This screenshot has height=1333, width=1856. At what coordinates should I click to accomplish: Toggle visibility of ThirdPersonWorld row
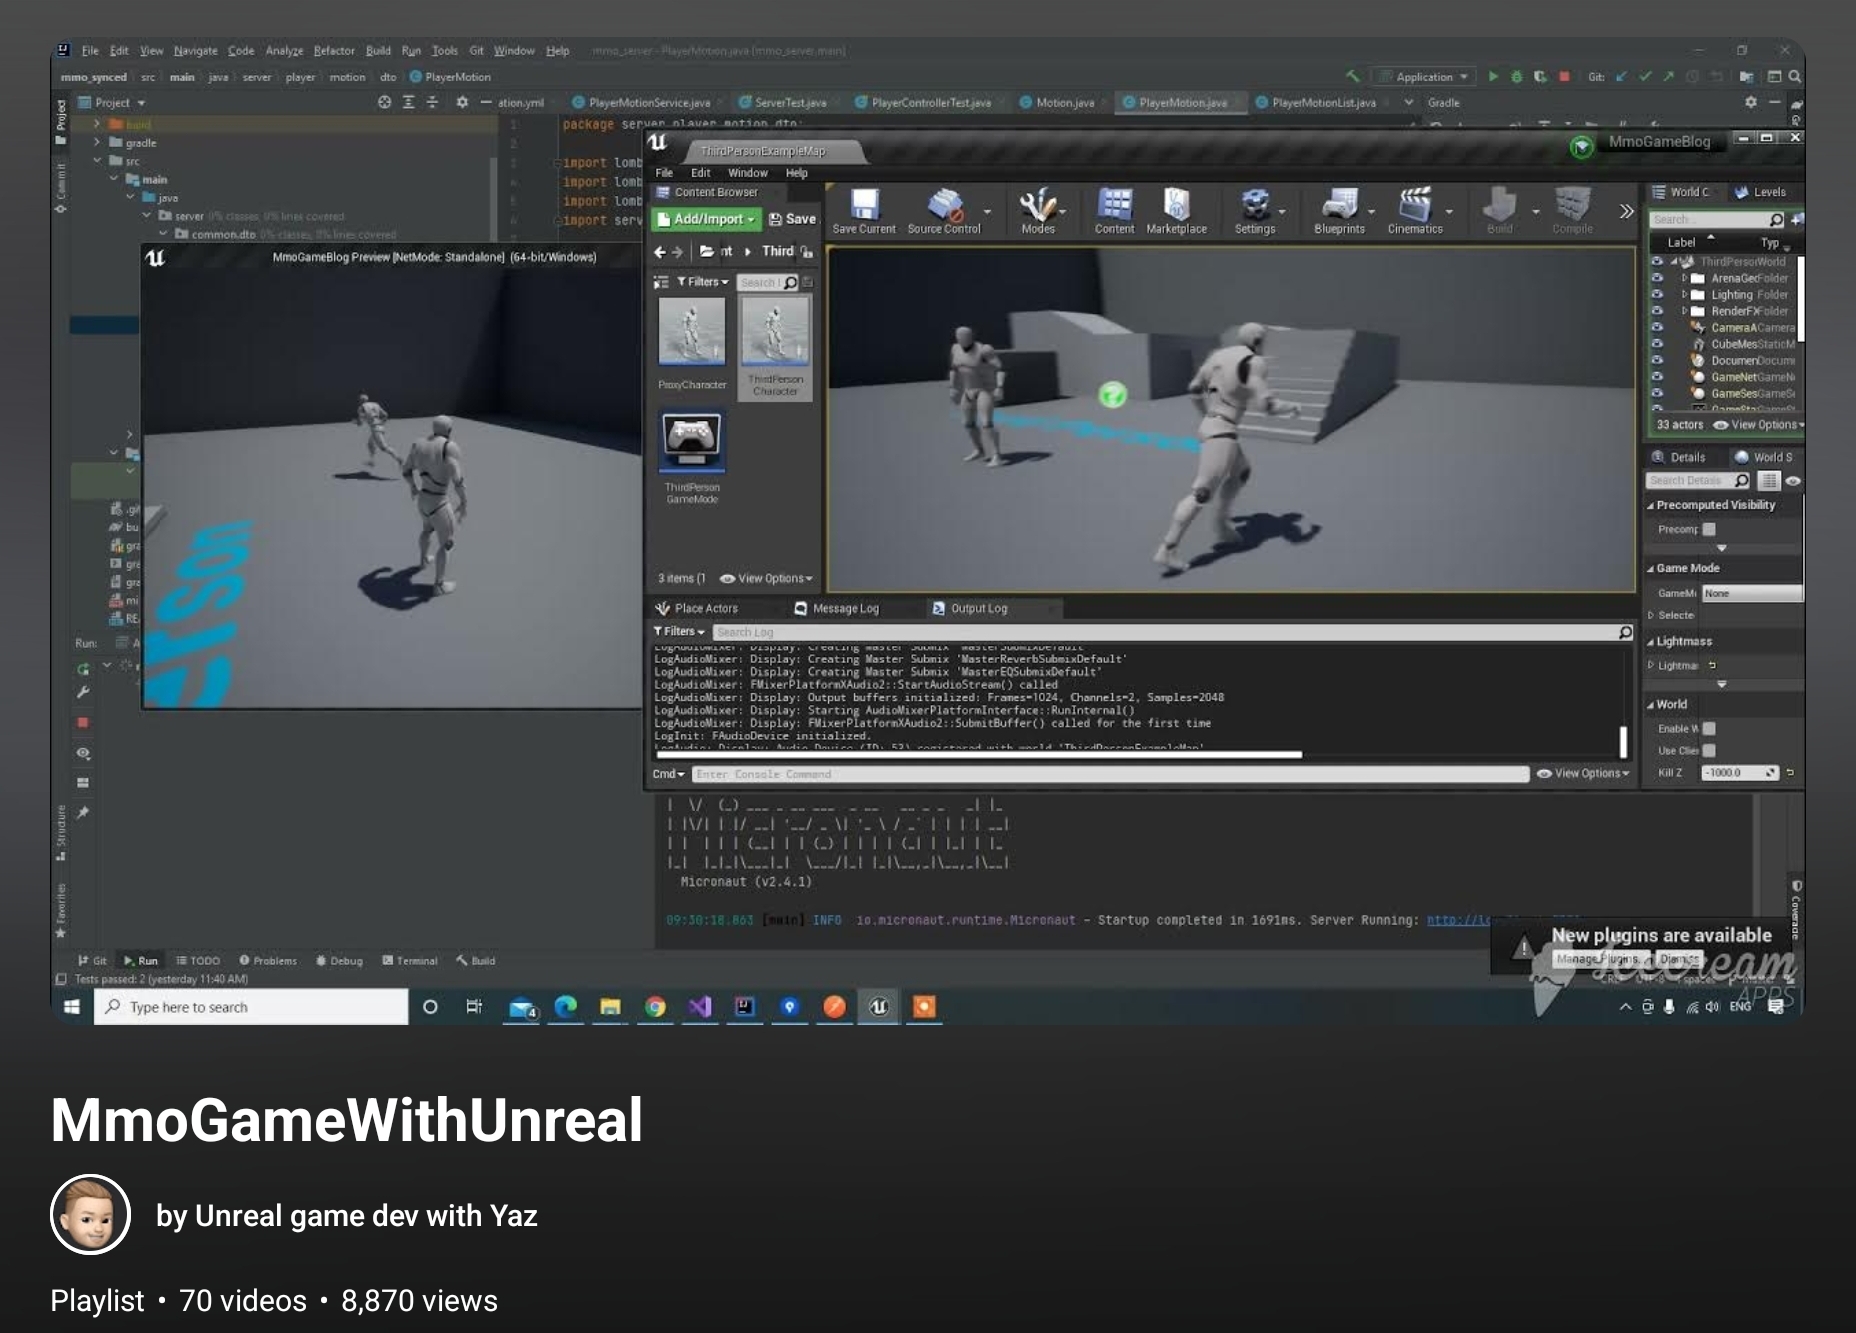(x=1657, y=261)
